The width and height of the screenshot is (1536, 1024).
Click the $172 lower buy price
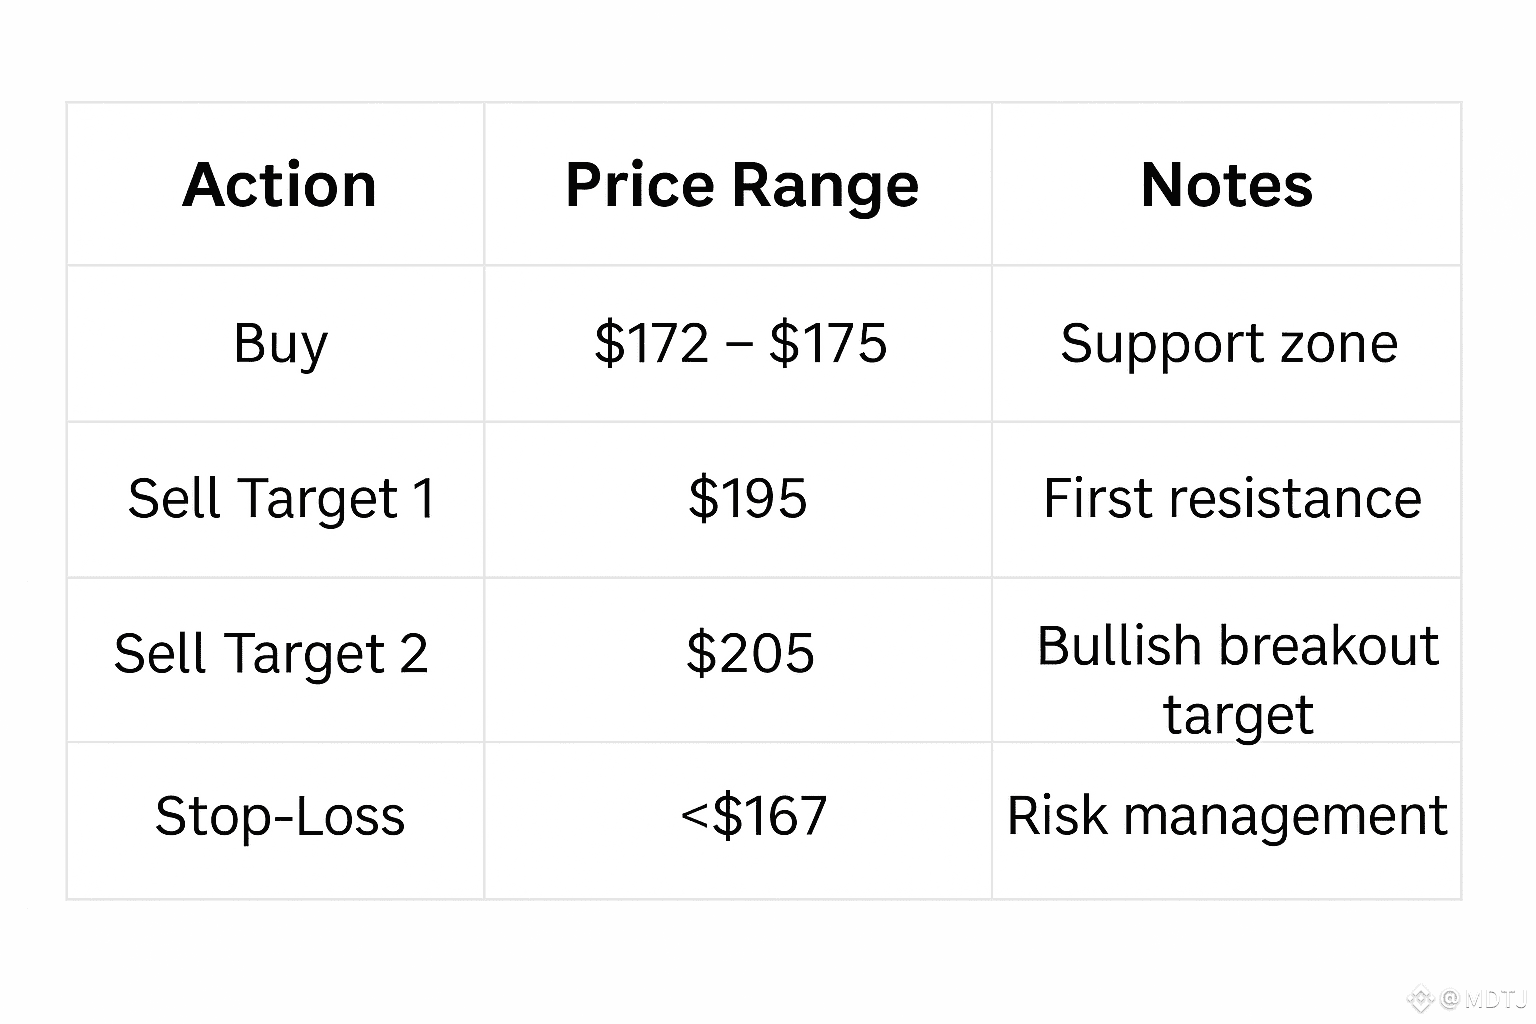tap(651, 343)
